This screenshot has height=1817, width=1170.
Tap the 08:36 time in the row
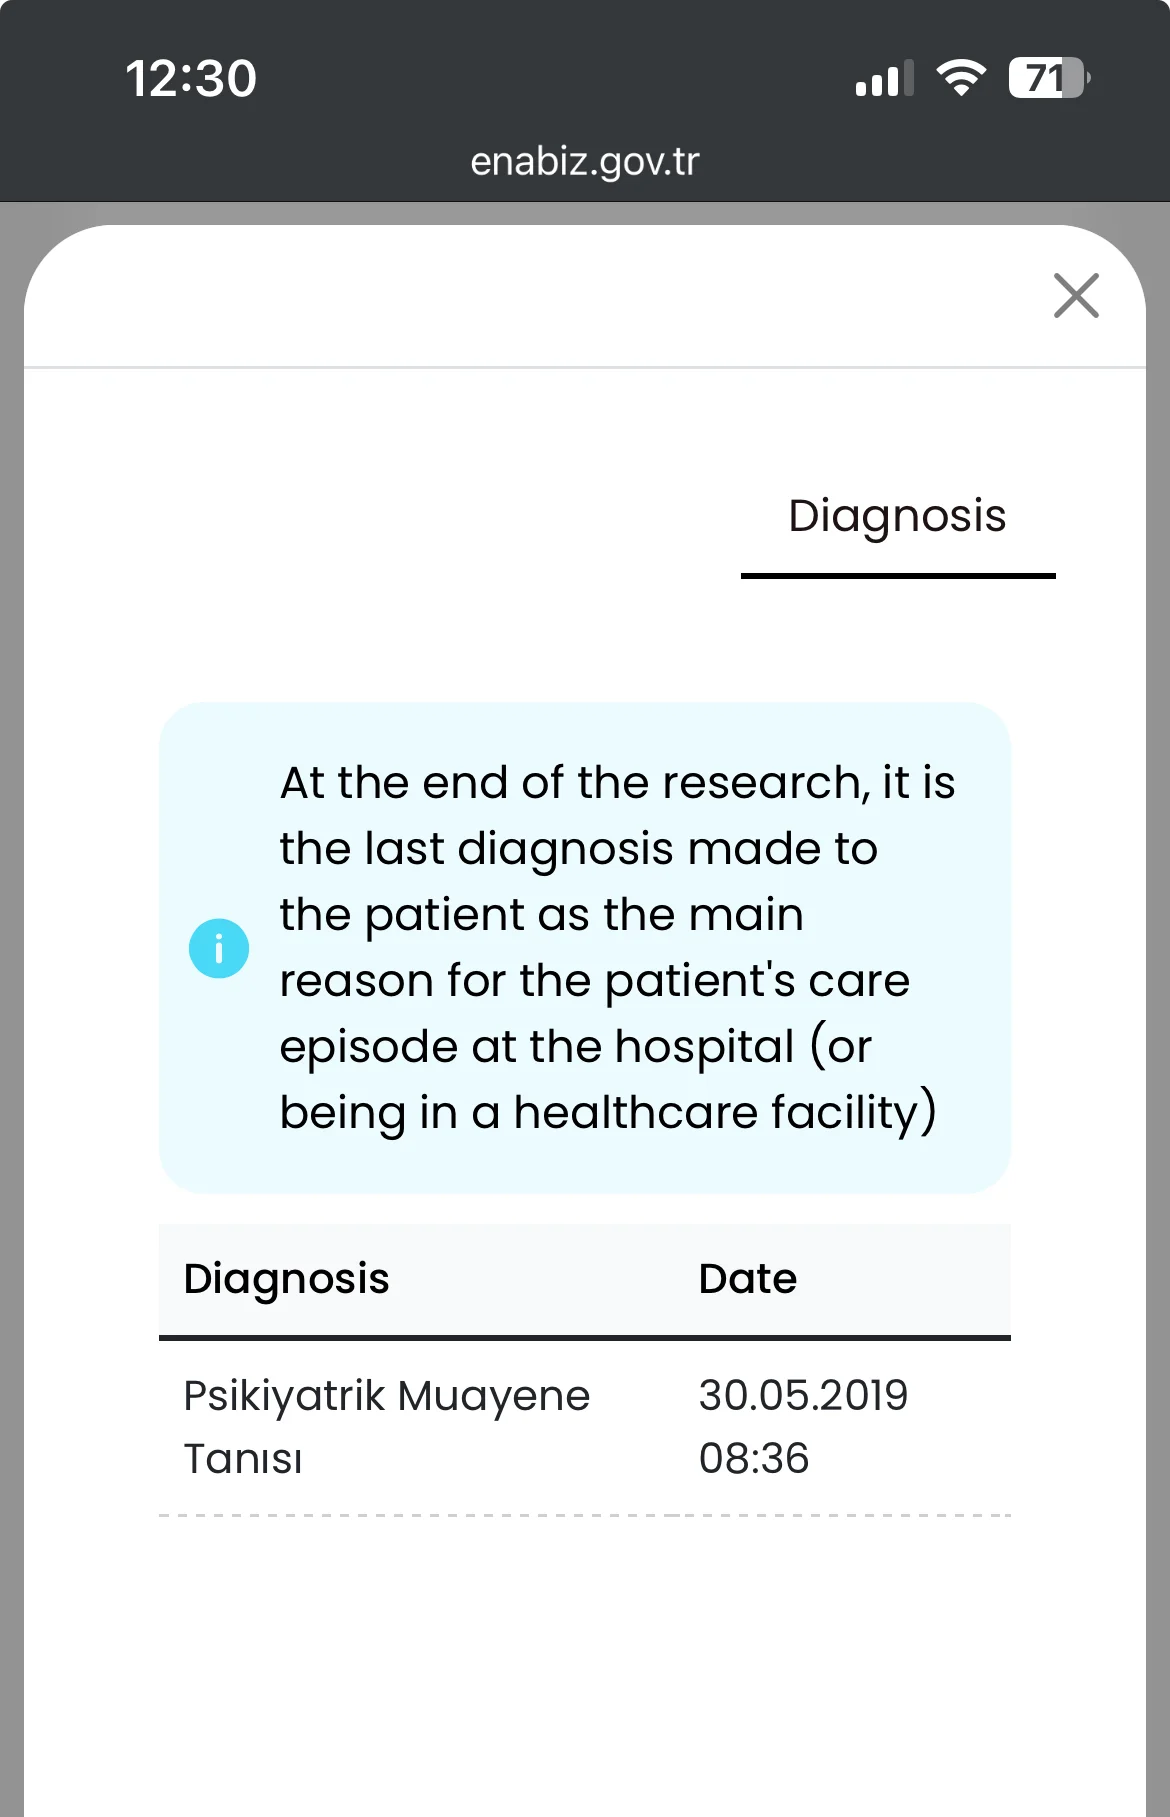[754, 1459]
